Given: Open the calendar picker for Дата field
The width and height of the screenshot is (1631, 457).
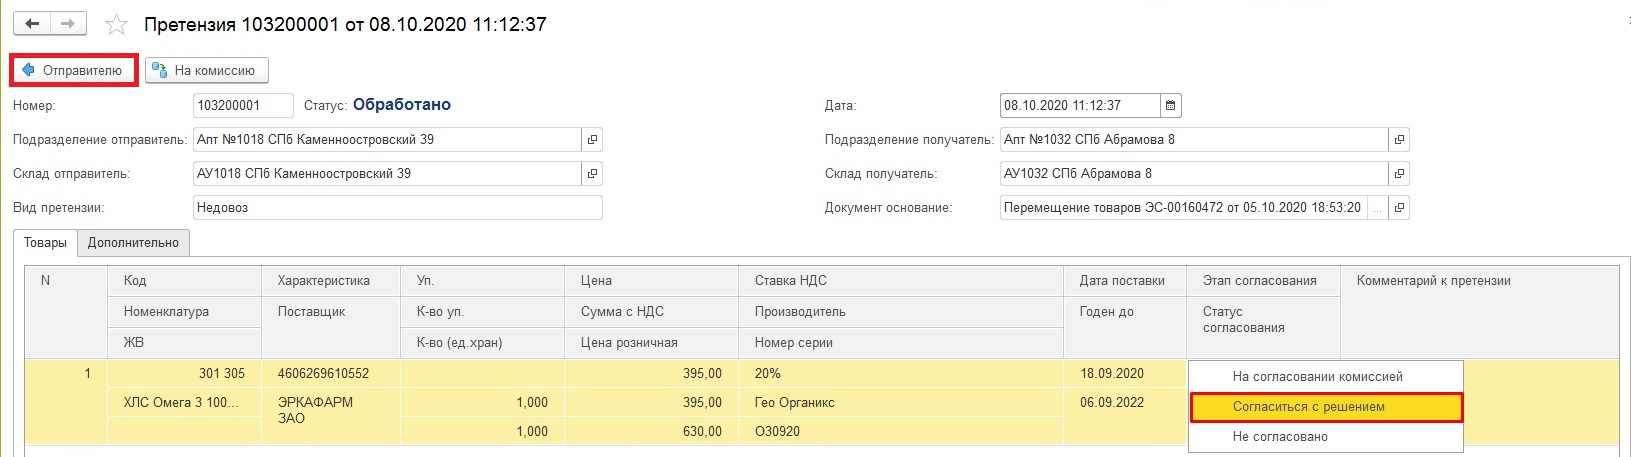Looking at the screenshot, I should [x=1171, y=105].
